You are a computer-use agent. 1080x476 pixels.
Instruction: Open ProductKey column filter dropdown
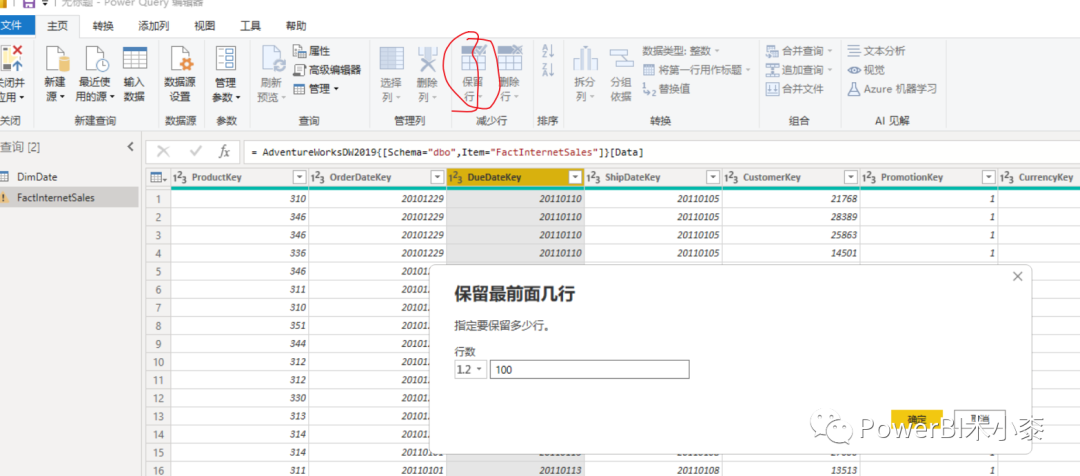click(300, 177)
